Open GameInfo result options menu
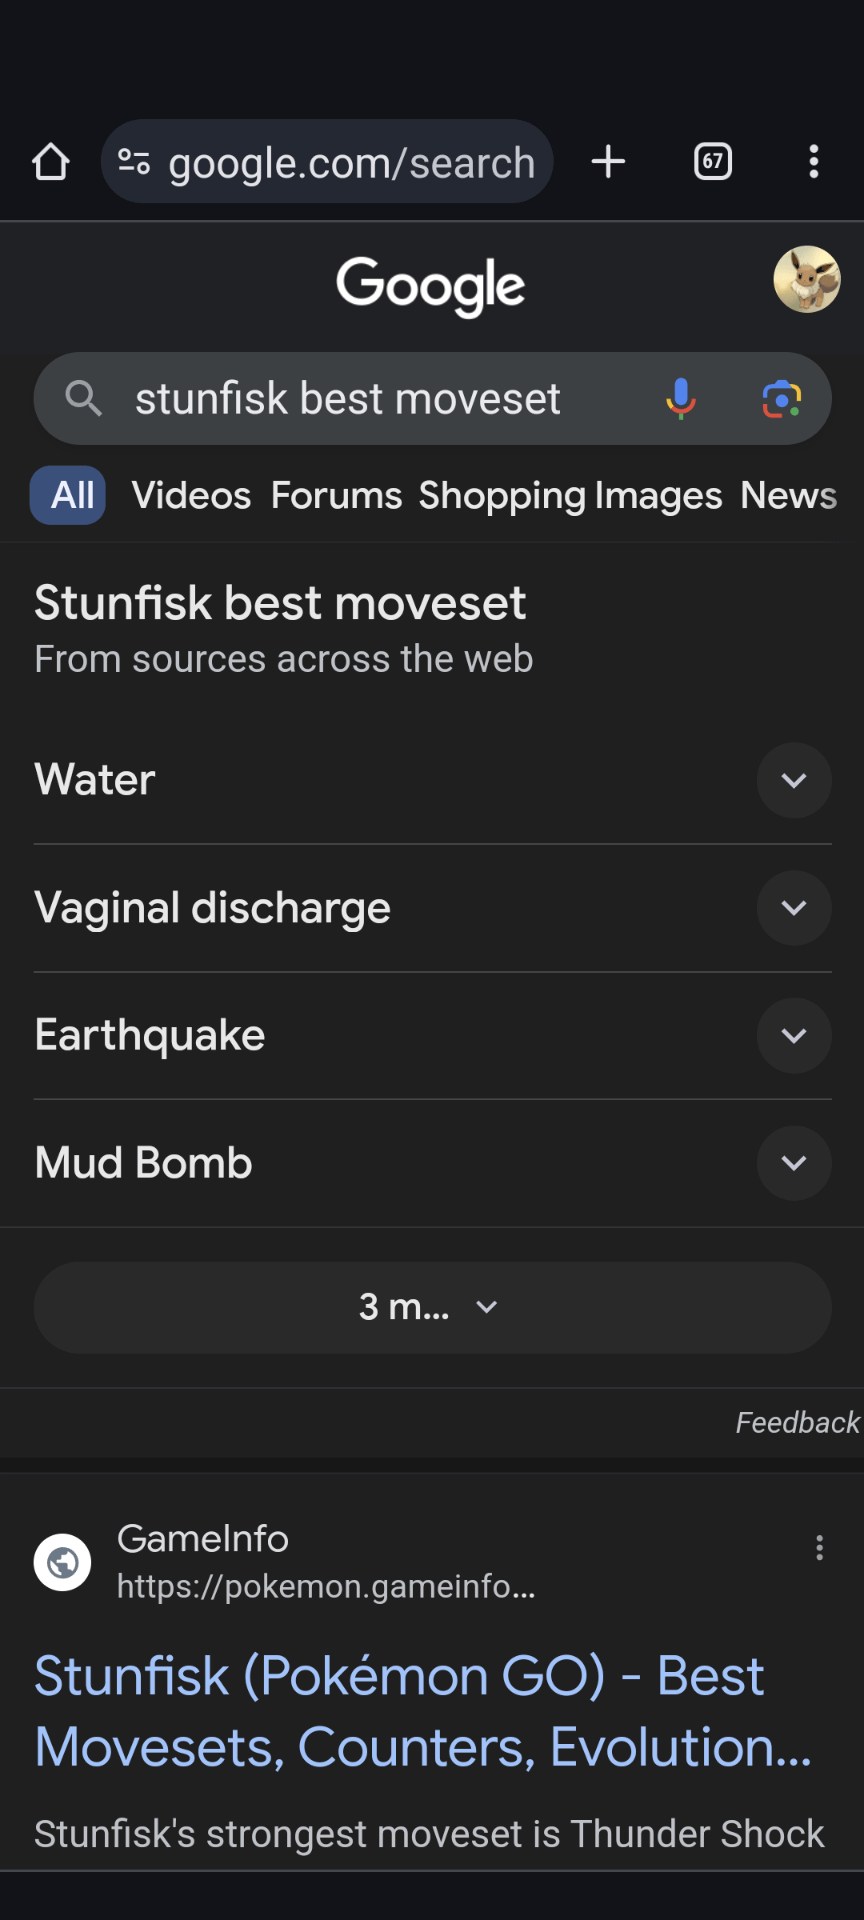 pos(819,1548)
